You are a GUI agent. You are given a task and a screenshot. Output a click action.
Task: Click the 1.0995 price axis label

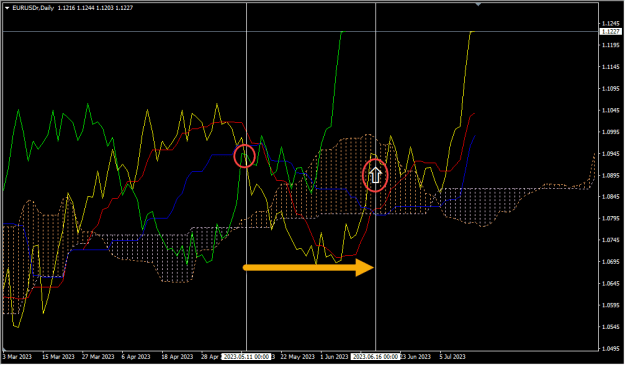[x=611, y=132]
